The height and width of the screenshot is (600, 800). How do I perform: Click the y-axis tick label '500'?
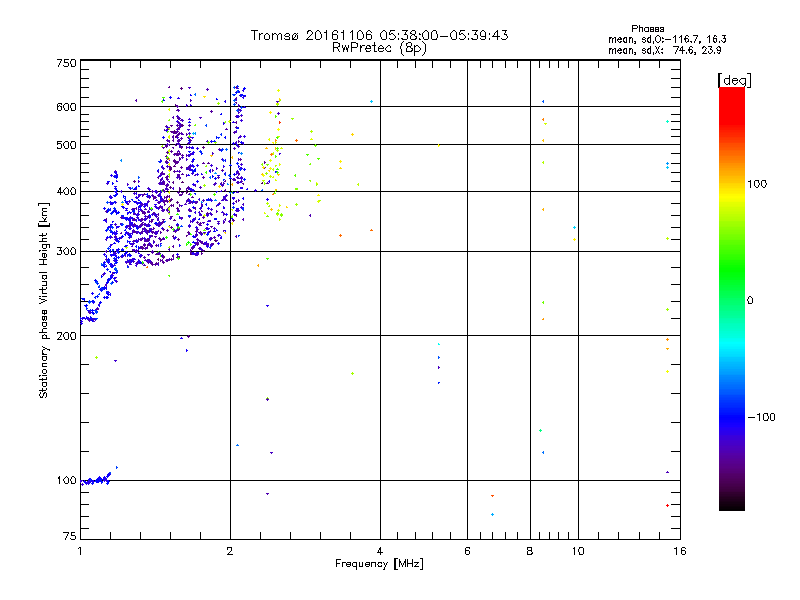(66, 145)
